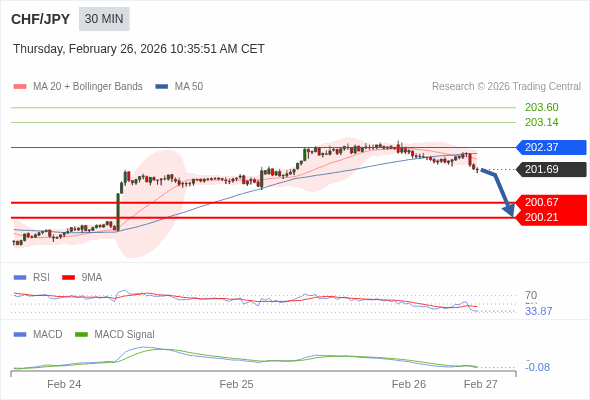Viewport: 590px width, 400px height.
Task: Click the Feb 26 axis date
Action: click(x=409, y=385)
